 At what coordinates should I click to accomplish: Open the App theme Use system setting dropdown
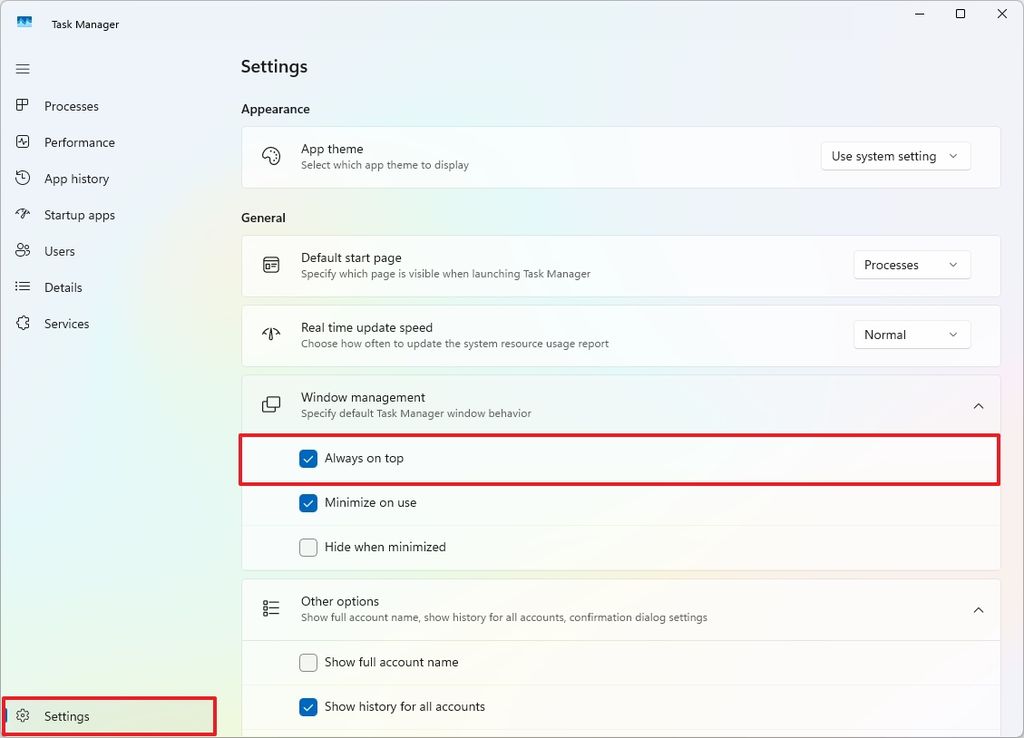tap(895, 156)
